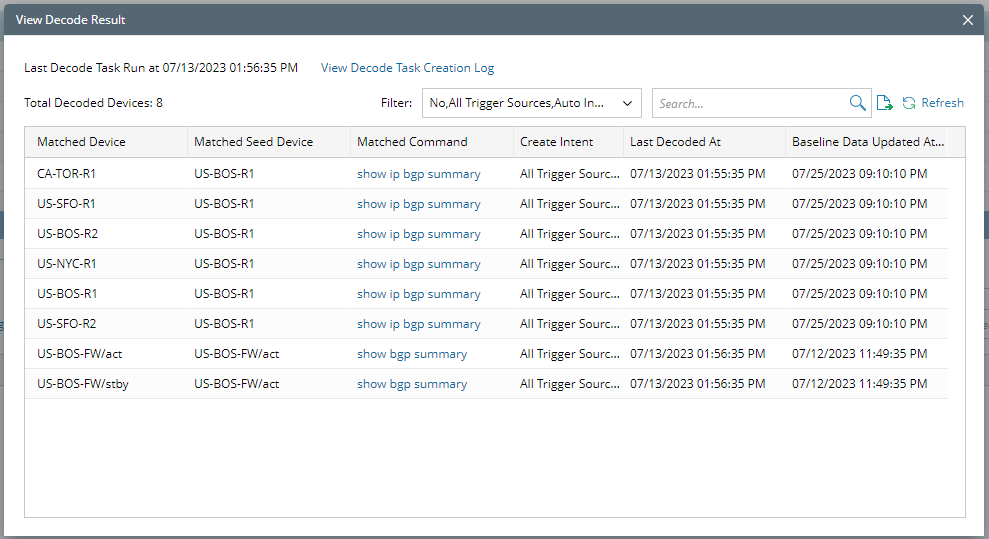Click the Refresh icon
The height and width of the screenshot is (539, 989).
tap(908, 103)
